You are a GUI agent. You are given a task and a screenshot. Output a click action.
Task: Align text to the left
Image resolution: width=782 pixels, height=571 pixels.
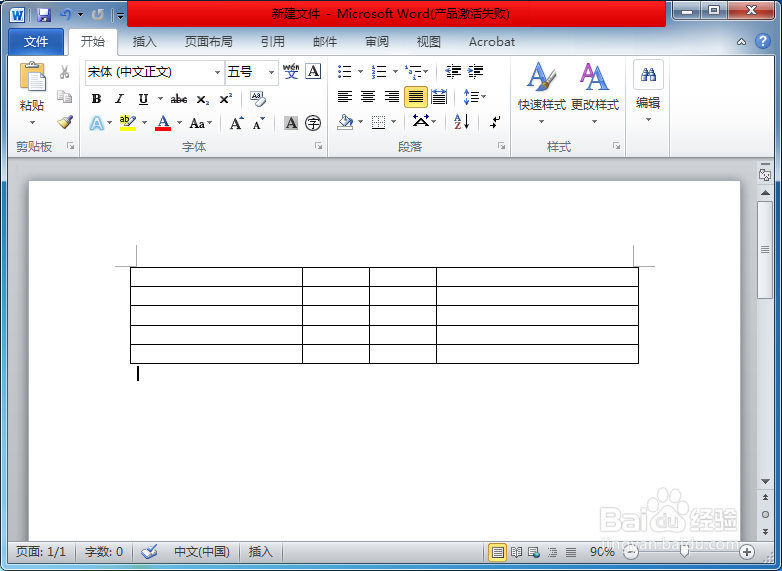pyautogui.click(x=345, y=97)
